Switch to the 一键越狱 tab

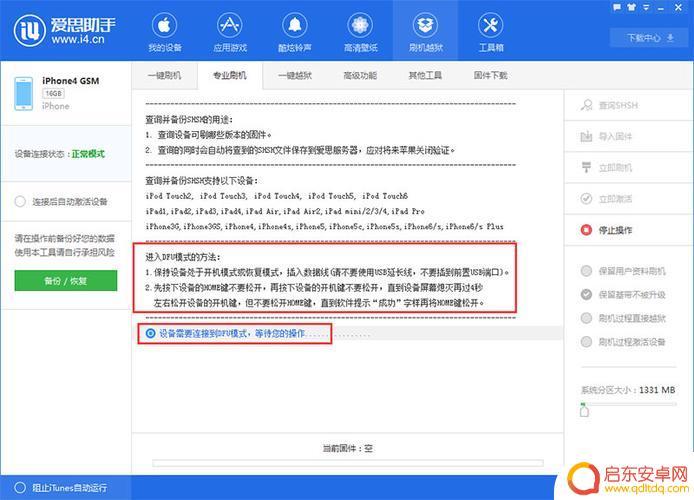(x=295, y=76)
